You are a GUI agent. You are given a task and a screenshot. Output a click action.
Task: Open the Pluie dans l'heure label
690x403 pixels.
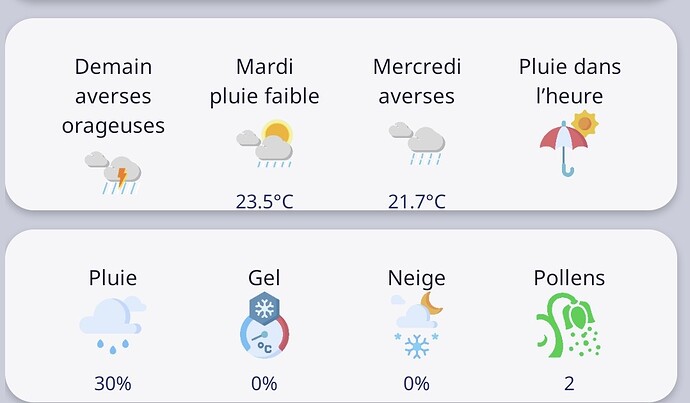click(569, 81)
